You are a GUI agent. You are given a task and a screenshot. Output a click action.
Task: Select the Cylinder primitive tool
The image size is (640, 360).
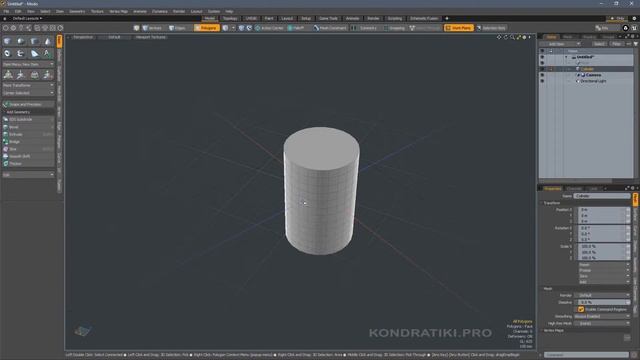click(x=34, y=41)
